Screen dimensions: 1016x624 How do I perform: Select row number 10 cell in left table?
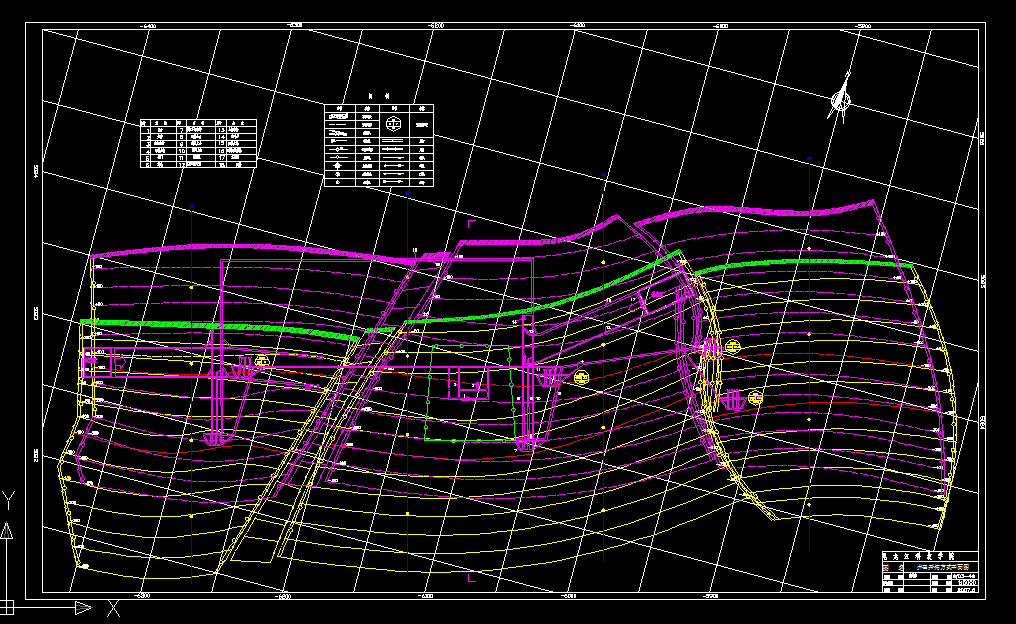[x=181, y=151]
